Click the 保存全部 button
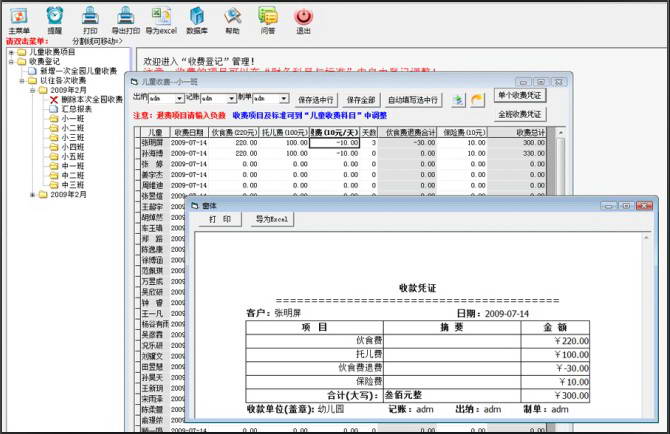Viewport: 670px width, 434px height. [361, 100]
